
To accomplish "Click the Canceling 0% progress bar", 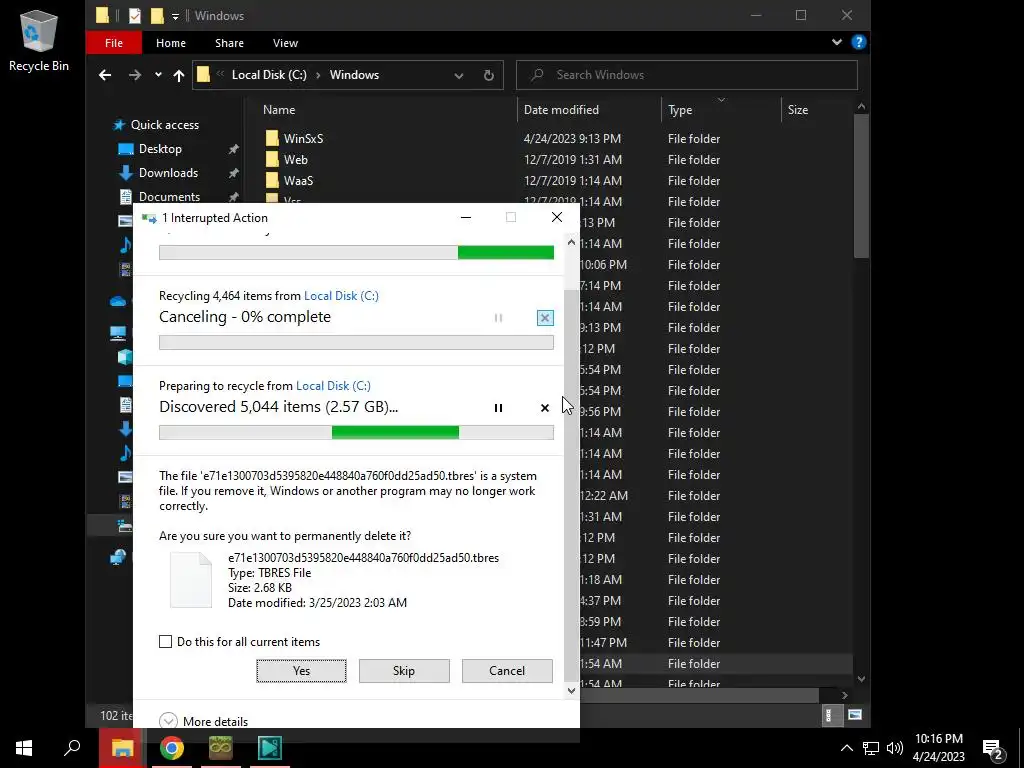I will (357, 342).
